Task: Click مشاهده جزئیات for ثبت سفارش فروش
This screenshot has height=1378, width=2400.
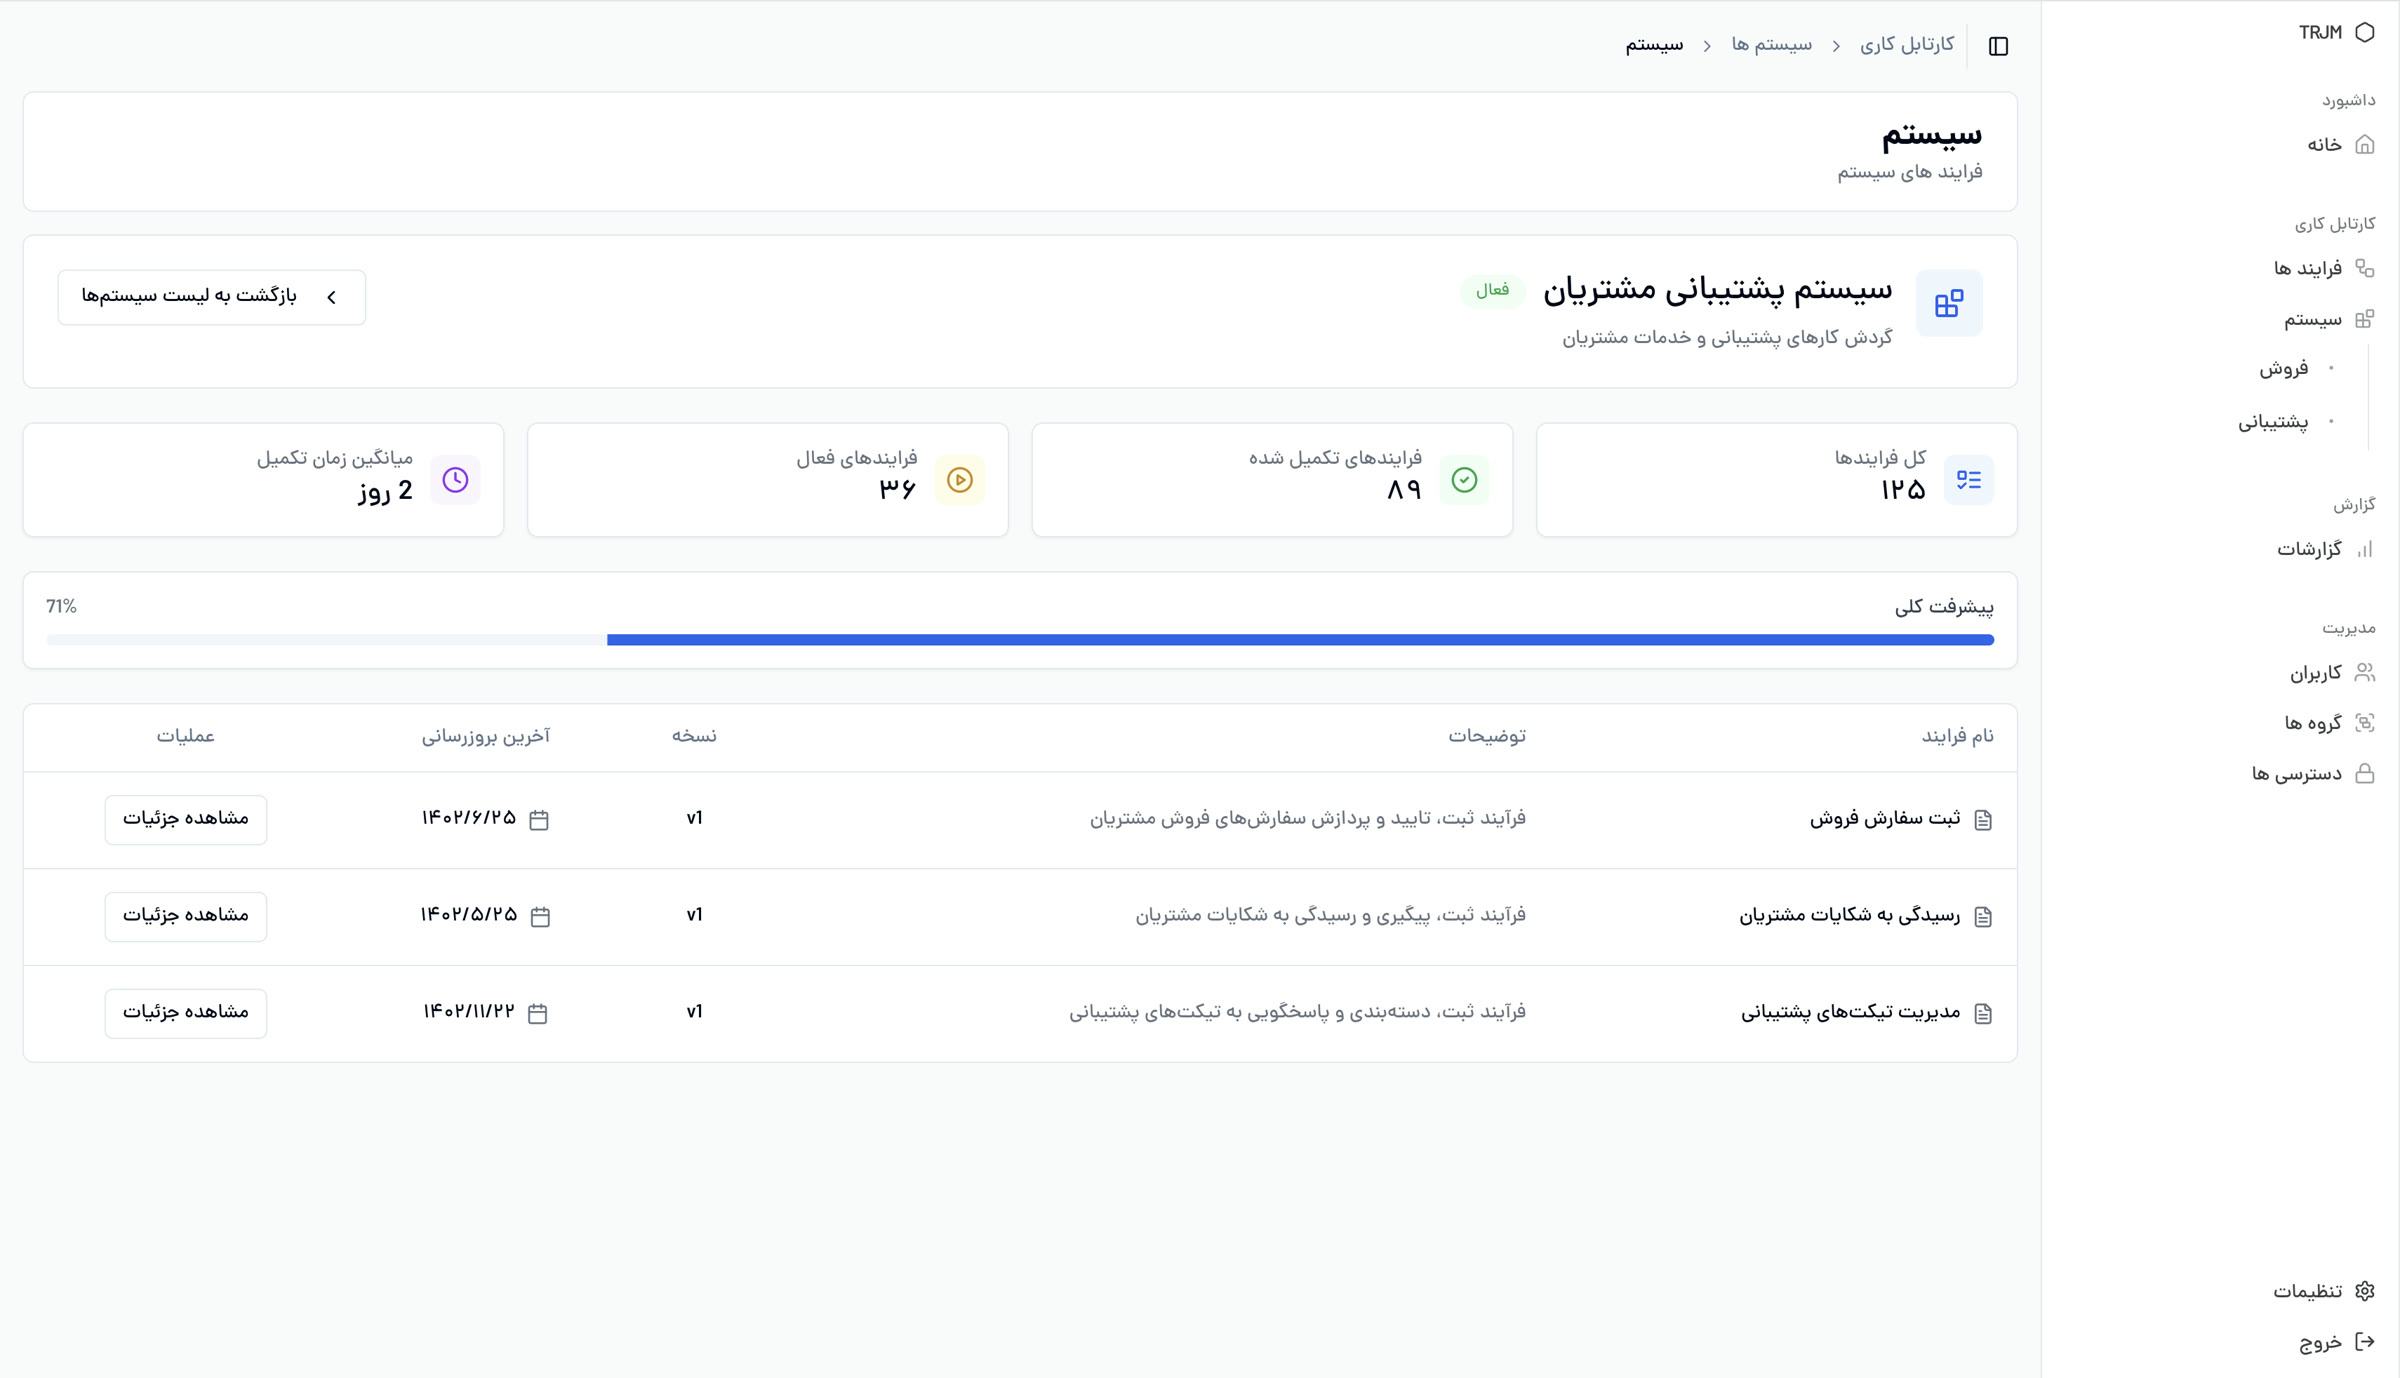Action: point(186,819)
